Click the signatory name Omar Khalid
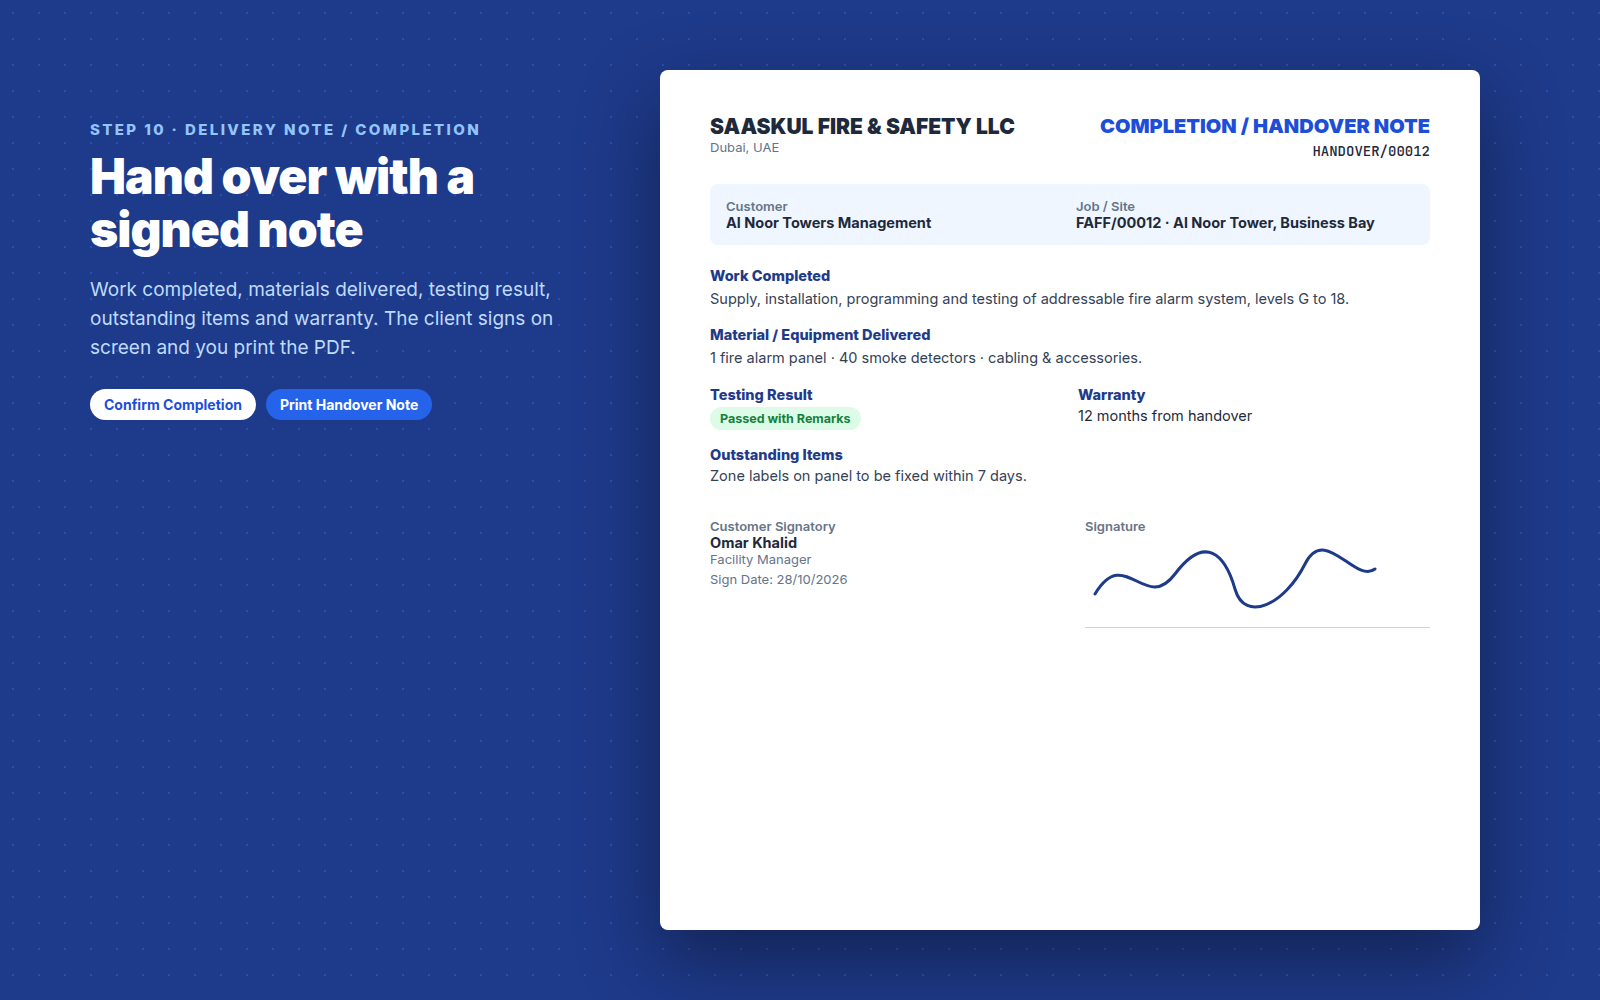Screen dimensions: 1600x1000 [x=753, y=543]
